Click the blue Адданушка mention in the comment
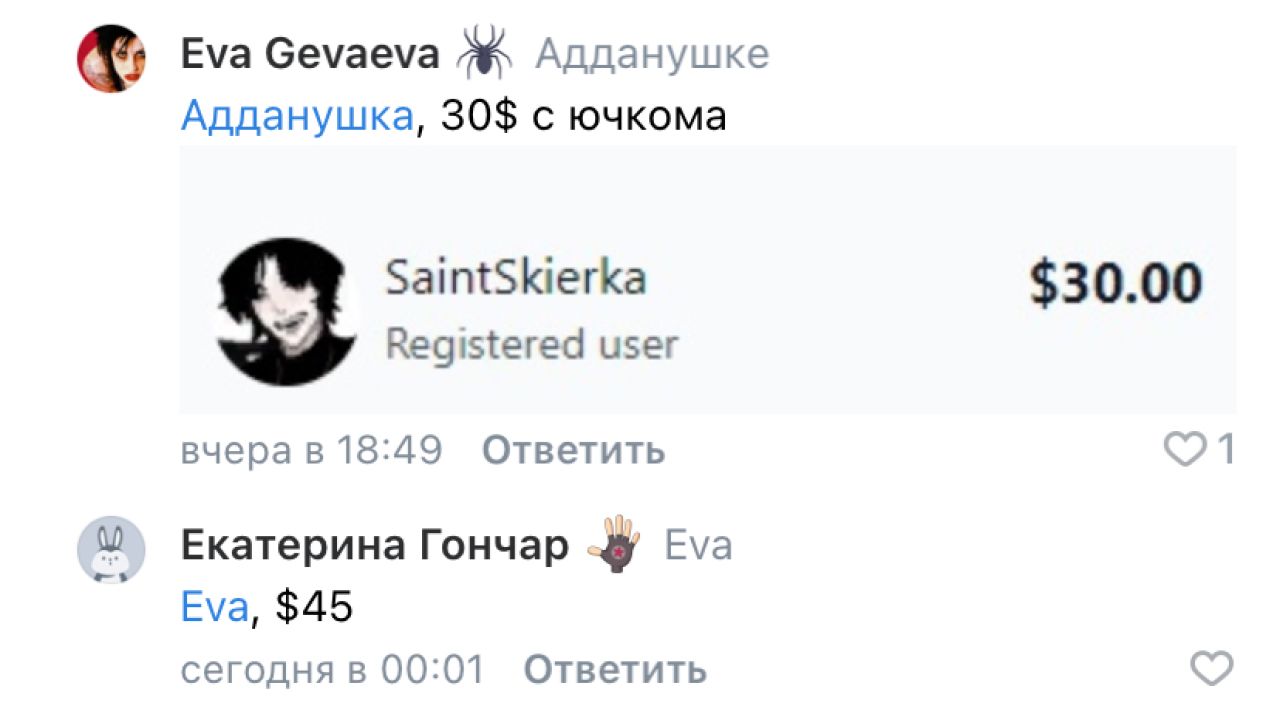 tap(297, 117)
